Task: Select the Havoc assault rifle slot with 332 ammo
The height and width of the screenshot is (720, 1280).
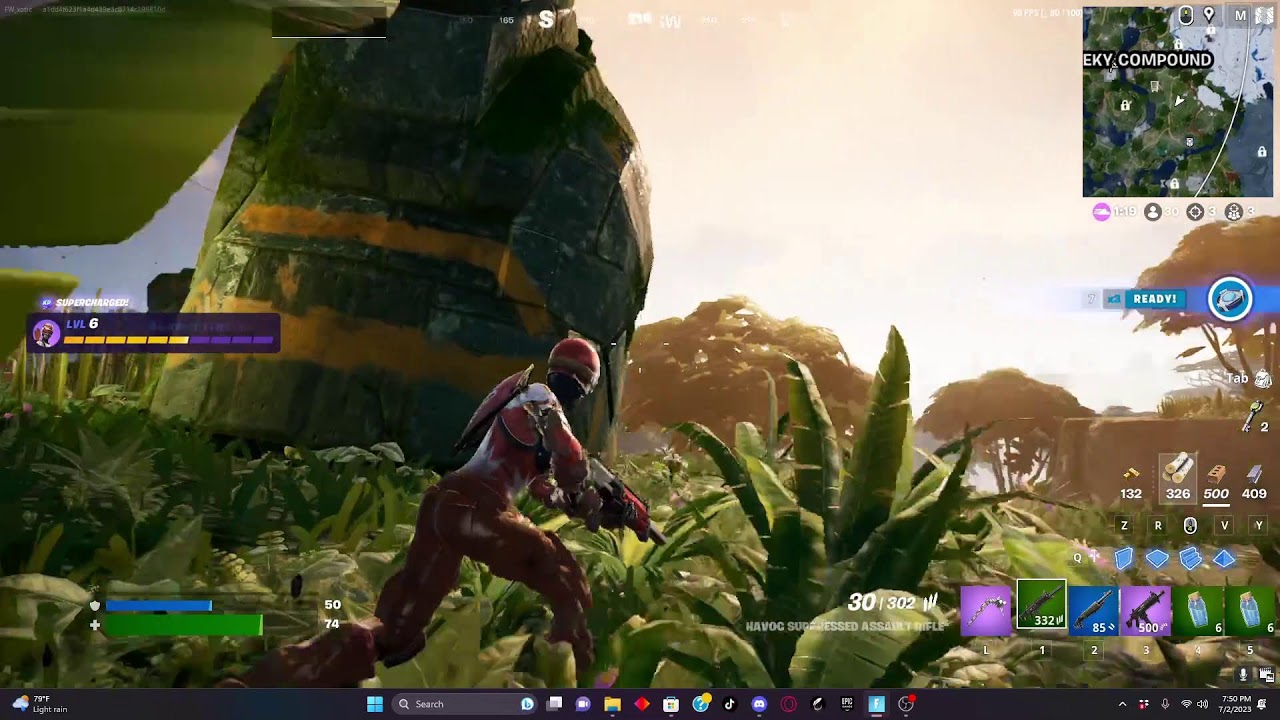Action: coord(1041,606)
